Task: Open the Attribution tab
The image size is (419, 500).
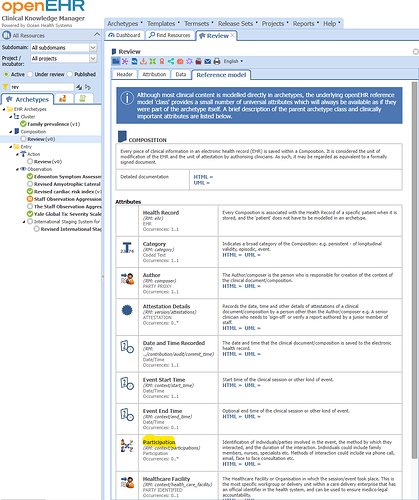Action: 154,75
